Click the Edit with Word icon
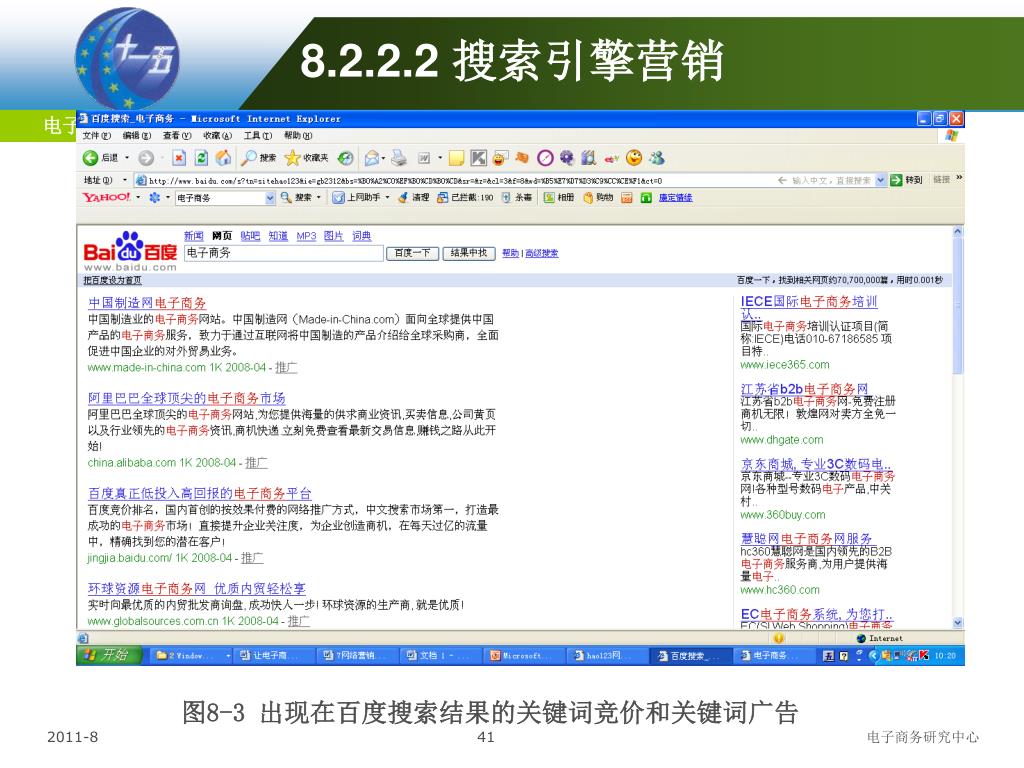Viewport: 1024px width, 768px height. (424, 158)
